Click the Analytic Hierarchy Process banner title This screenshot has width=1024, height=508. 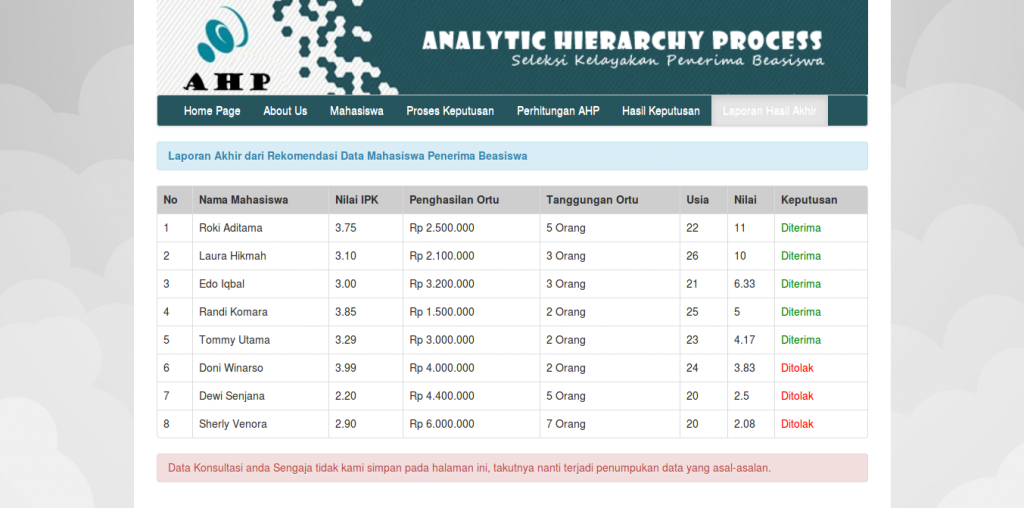(622, 41)
